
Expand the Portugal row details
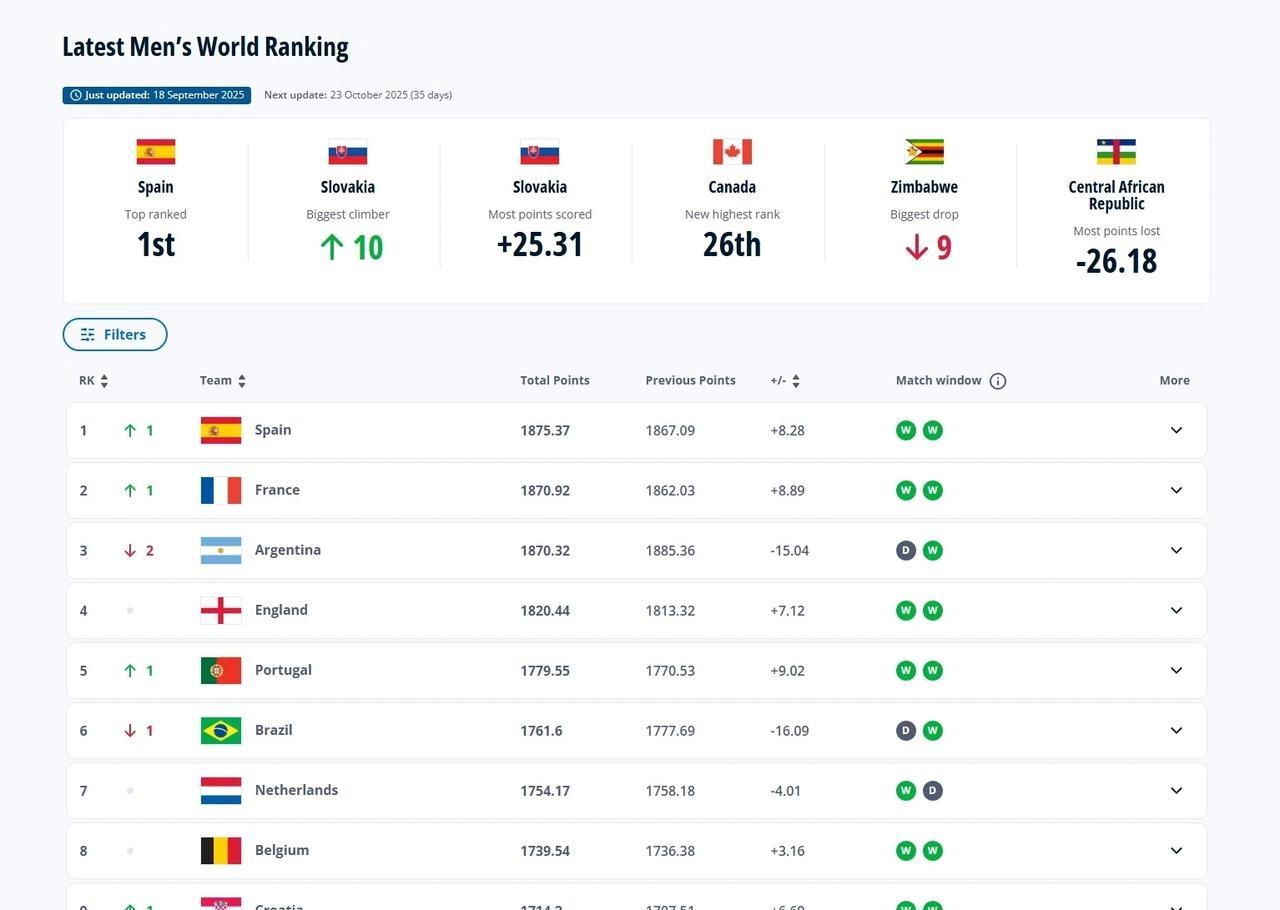[x=1176, y=671]
